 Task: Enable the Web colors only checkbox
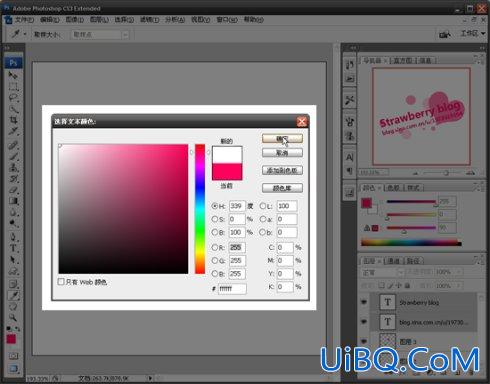61,282
